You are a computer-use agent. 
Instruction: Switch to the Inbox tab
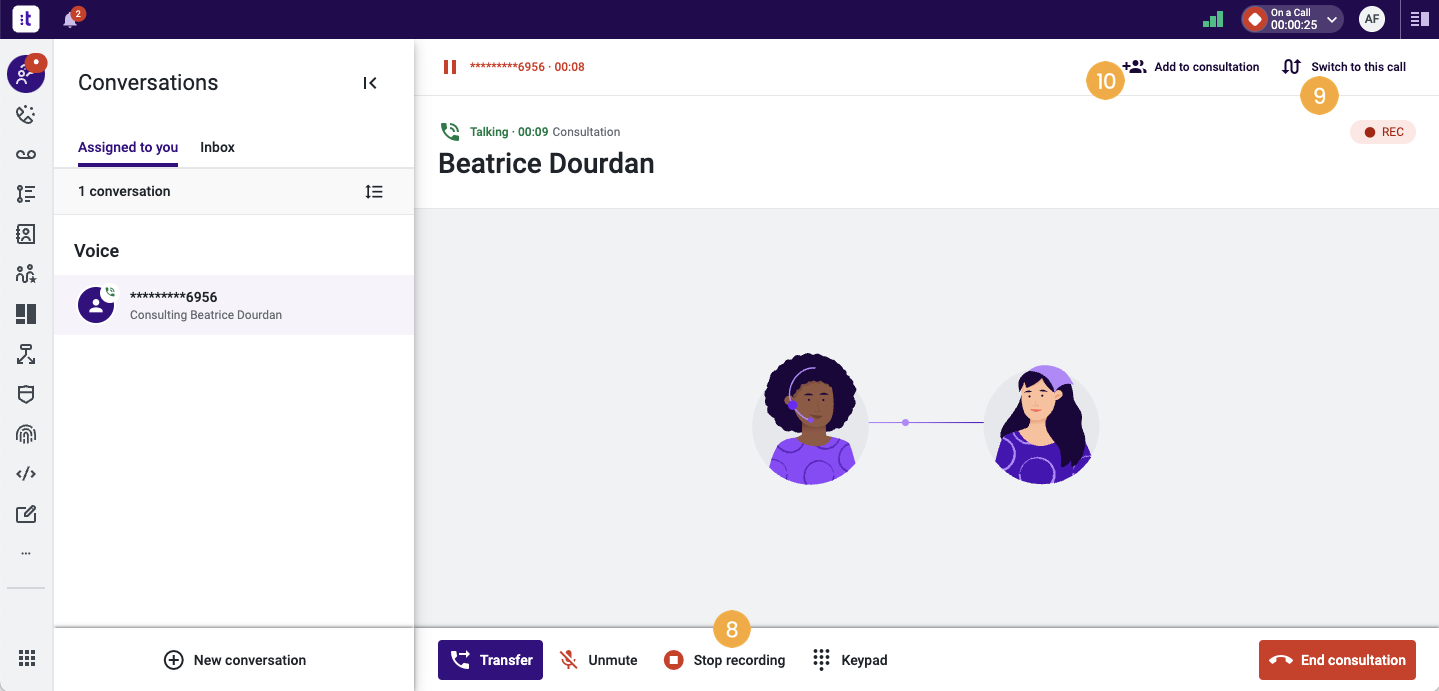pos(217,147)
